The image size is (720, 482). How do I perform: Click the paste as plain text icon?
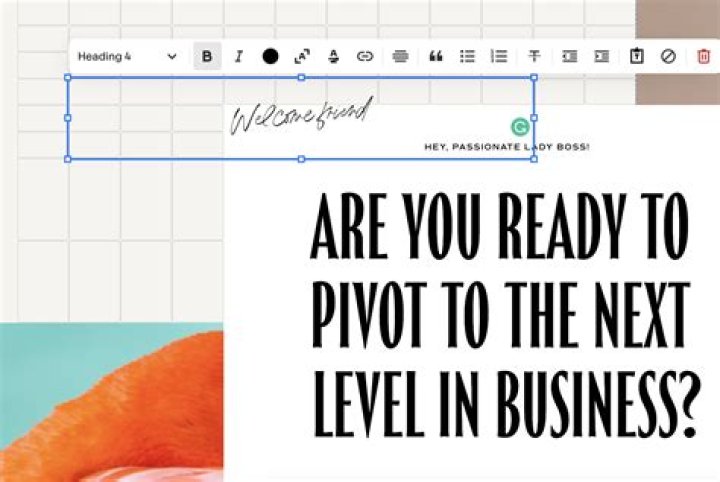click(x=636, y=57)
